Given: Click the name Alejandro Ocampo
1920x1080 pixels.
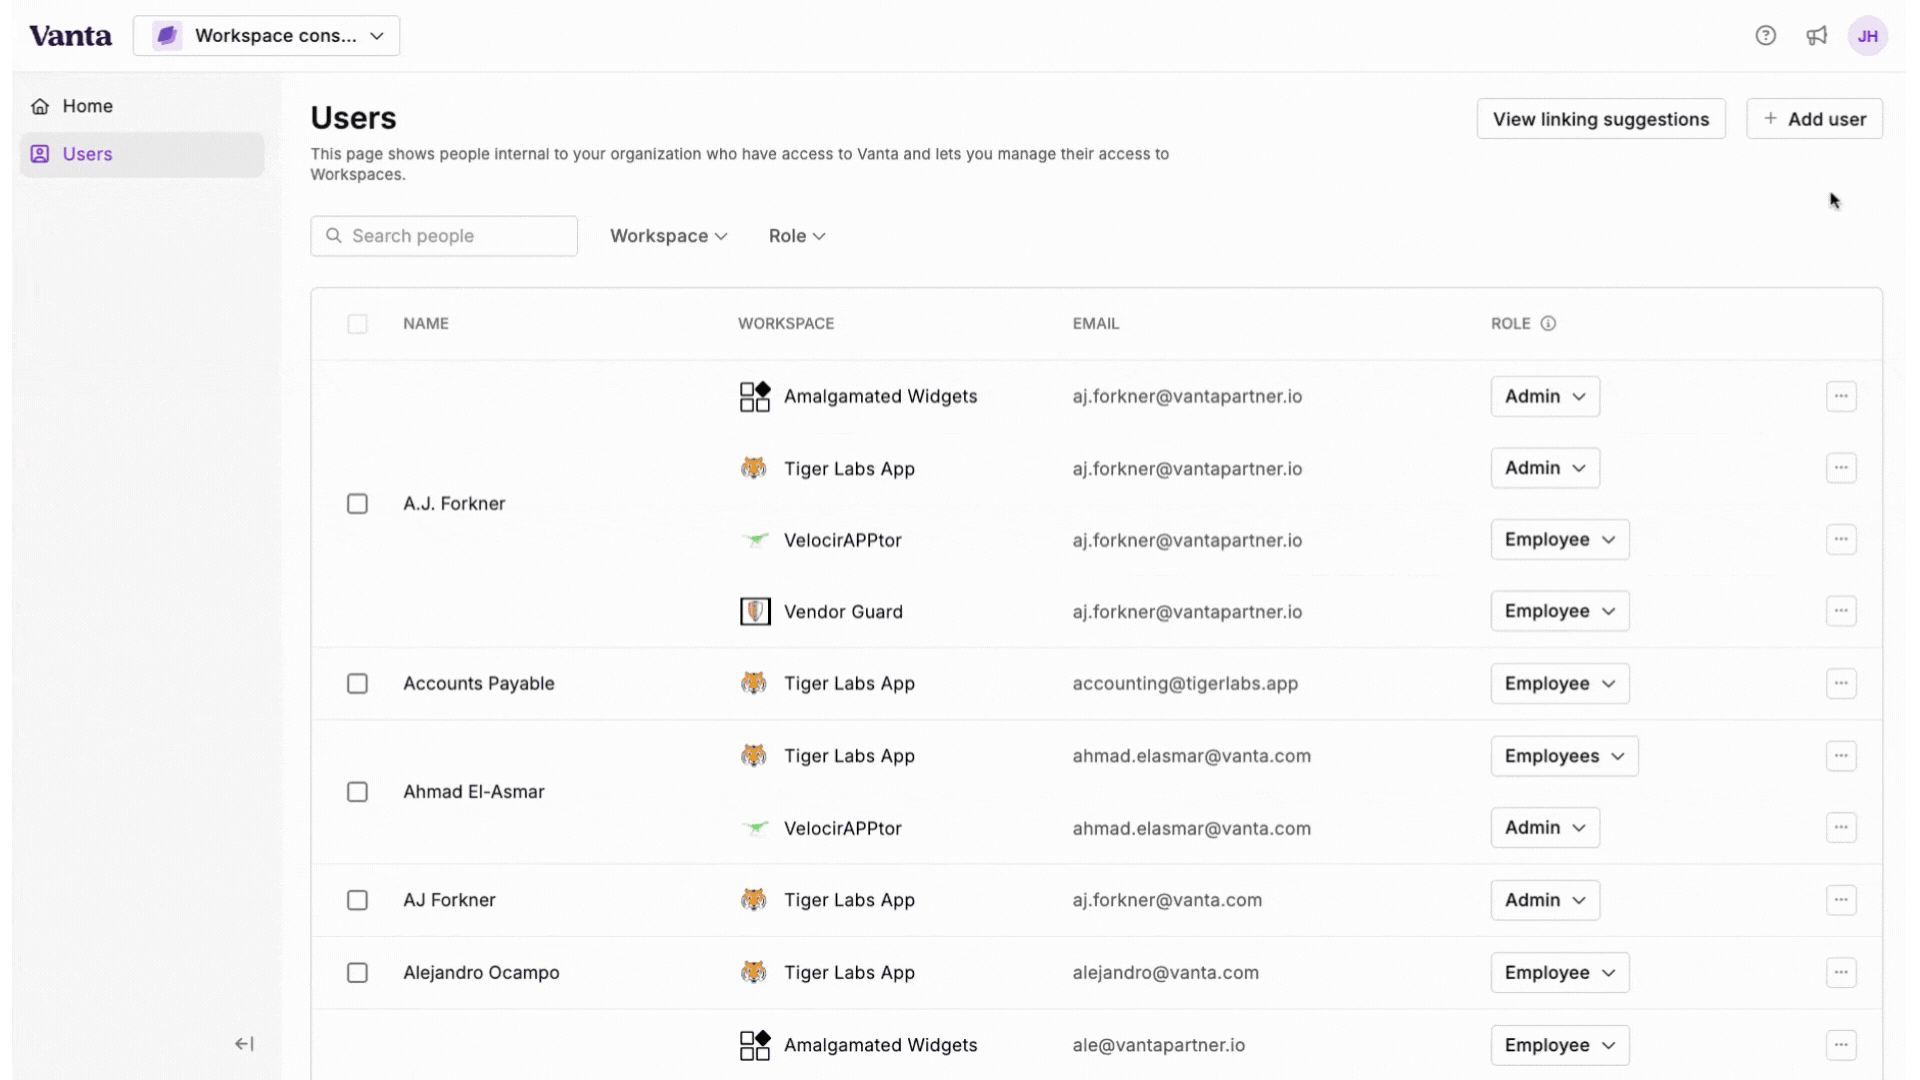Looking at the screenshot, I should coord(481,972).
